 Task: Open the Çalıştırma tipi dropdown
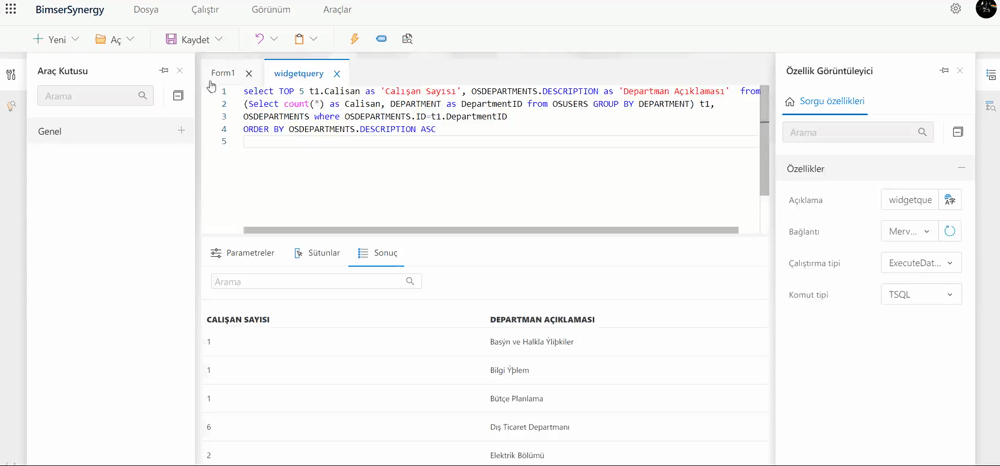(x=921, y=263)
